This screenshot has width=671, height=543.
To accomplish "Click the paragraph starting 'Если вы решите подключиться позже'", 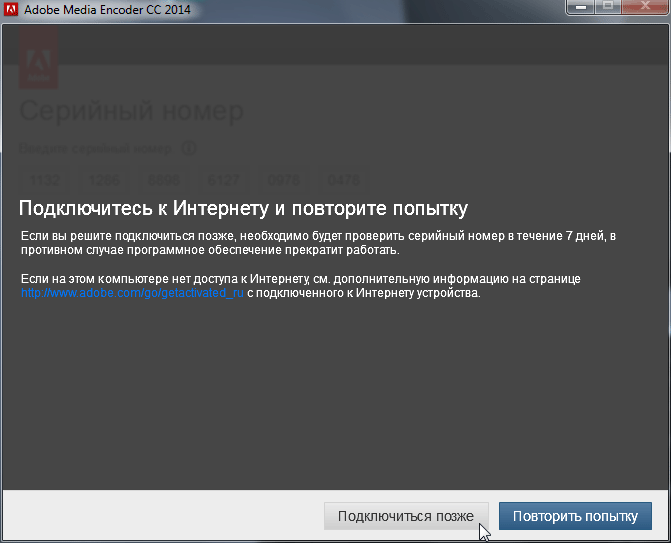I will pyautogui.click(x=318, y=243).
